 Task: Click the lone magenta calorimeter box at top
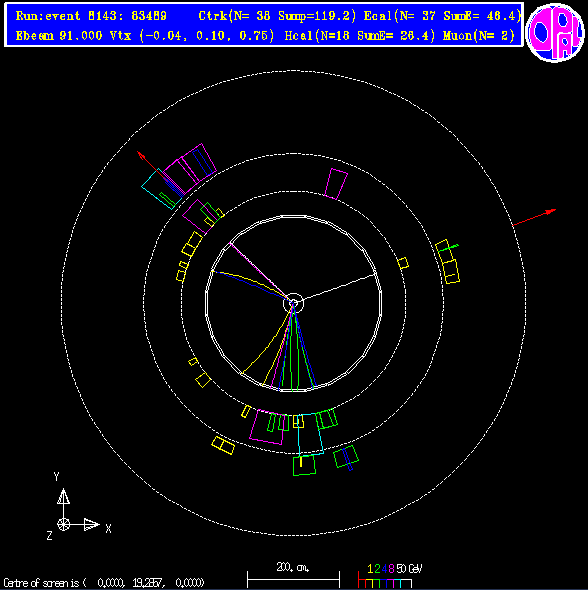tap(336, 184)
